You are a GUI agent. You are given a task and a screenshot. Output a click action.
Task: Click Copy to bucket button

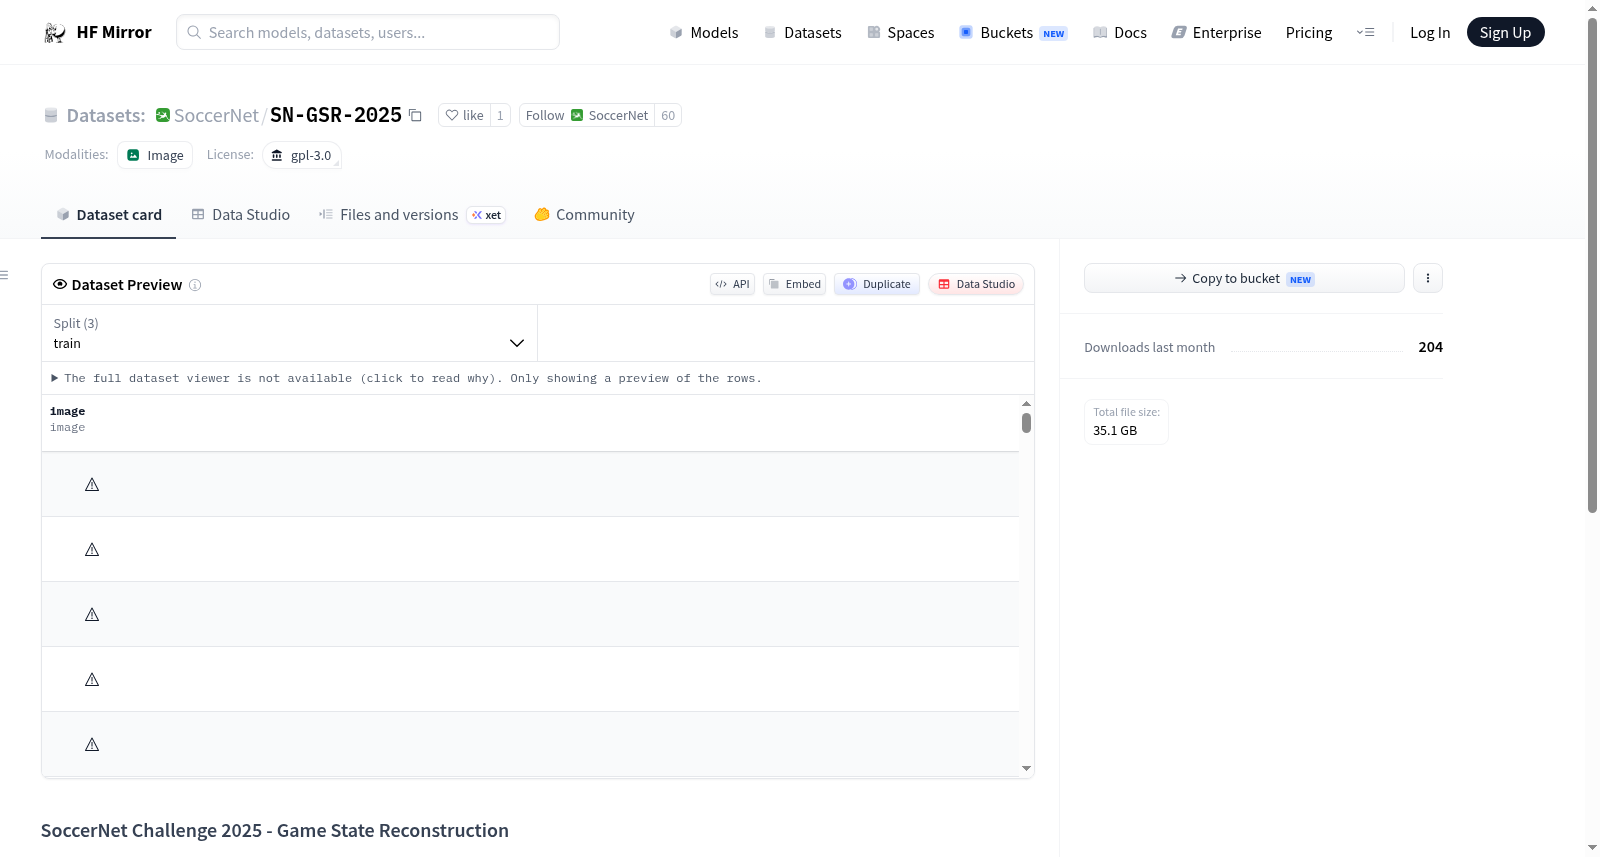tap(1244, 278)
